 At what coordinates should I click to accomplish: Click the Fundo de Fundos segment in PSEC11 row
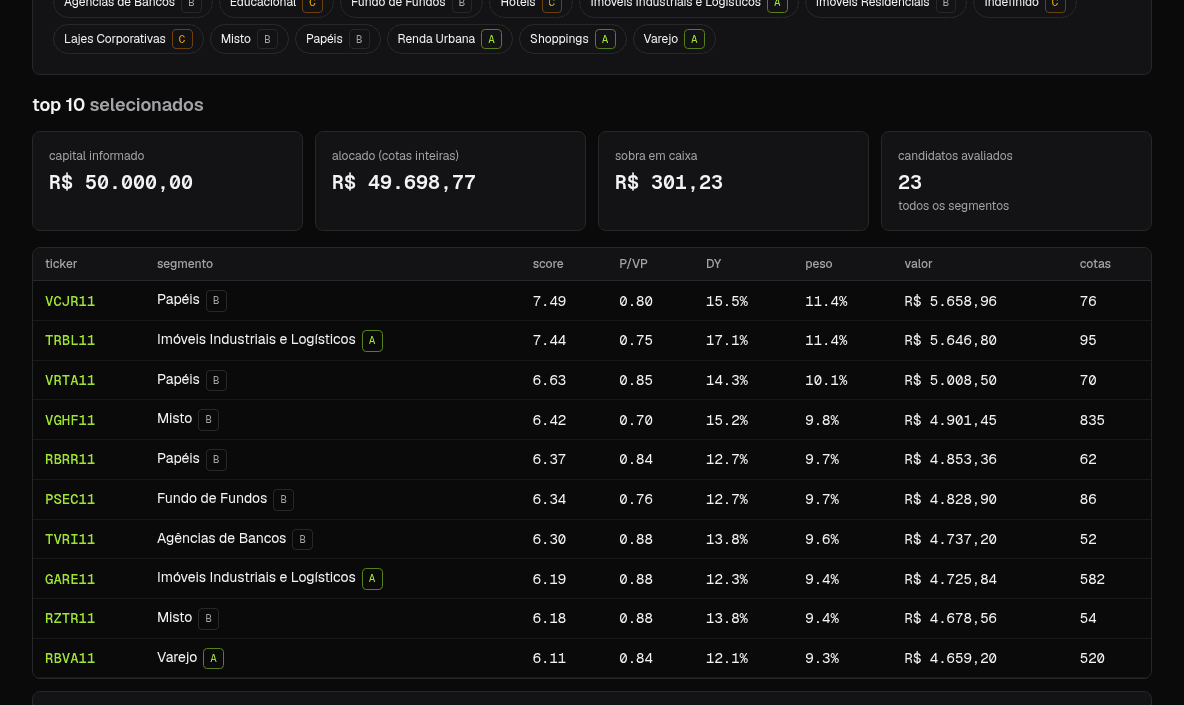(212, 499)
